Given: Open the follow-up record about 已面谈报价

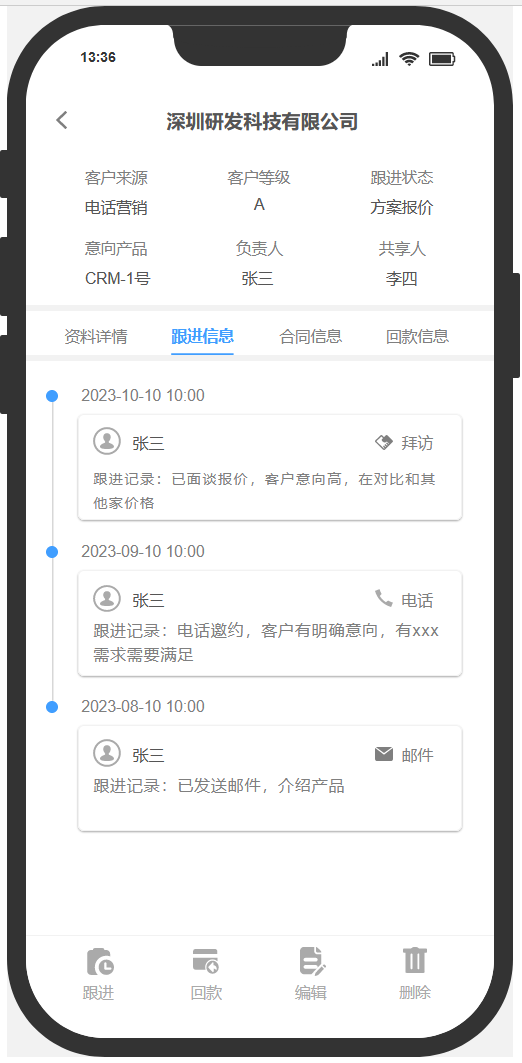Looking at the screenshot, I should pos(270,468).
